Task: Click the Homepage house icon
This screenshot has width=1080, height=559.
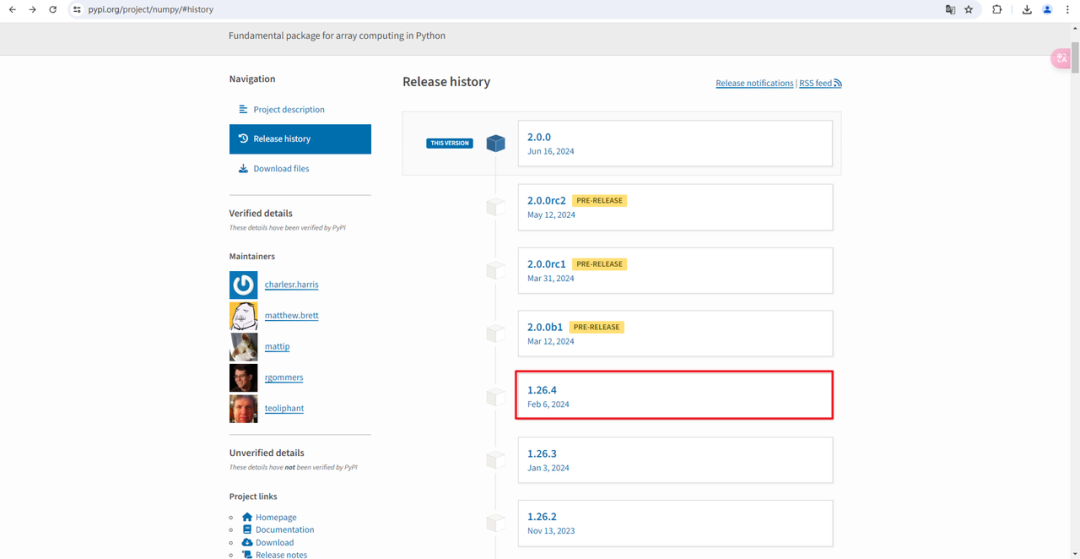Action: pos(247,517)
